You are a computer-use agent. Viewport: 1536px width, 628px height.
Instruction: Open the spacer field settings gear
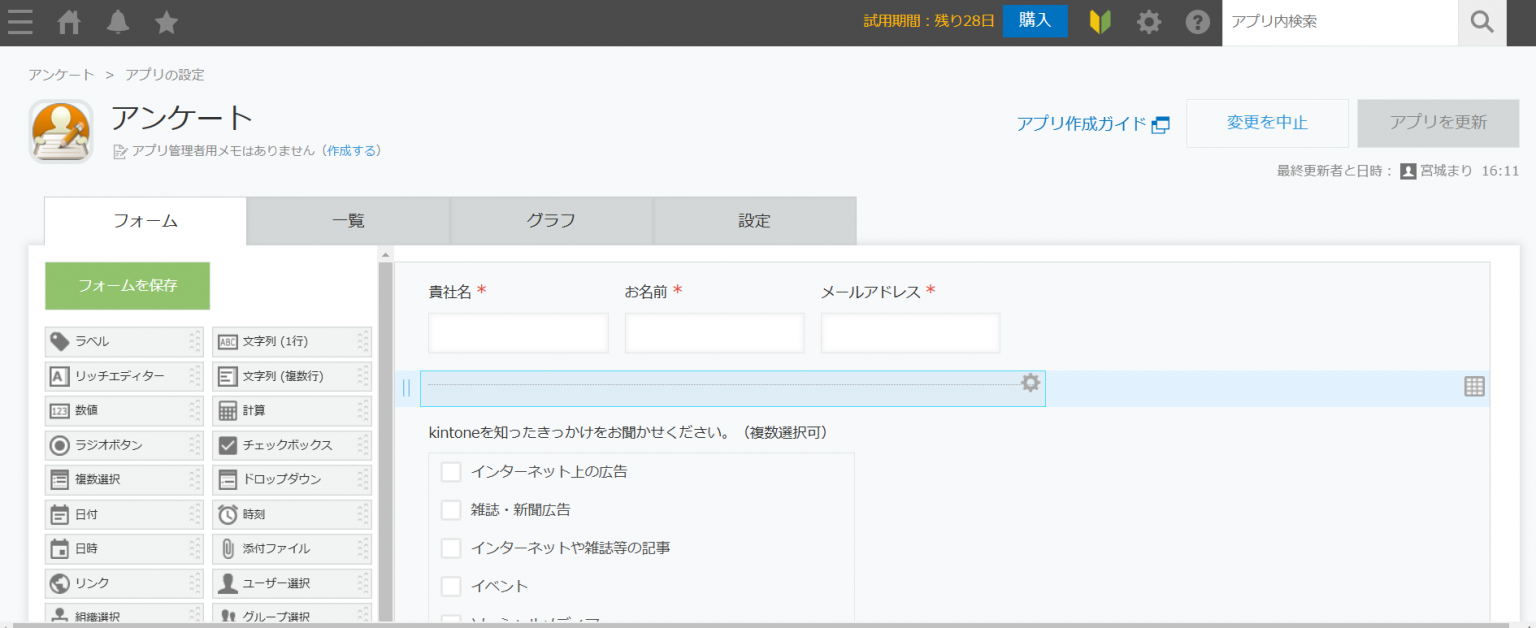point(1030,383)
